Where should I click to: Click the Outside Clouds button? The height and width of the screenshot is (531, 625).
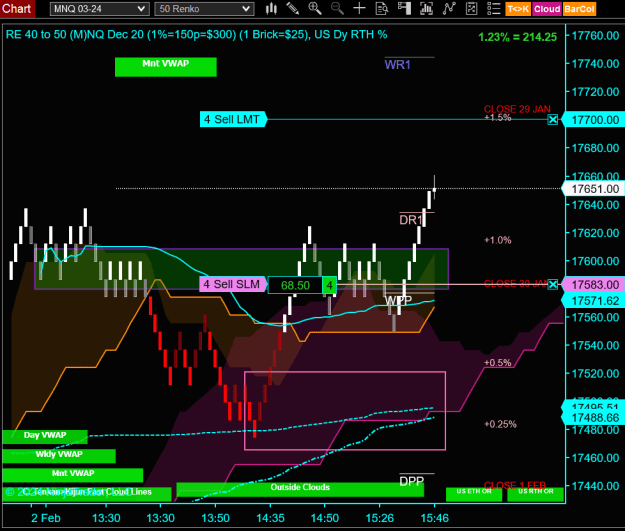pos(300,489)
